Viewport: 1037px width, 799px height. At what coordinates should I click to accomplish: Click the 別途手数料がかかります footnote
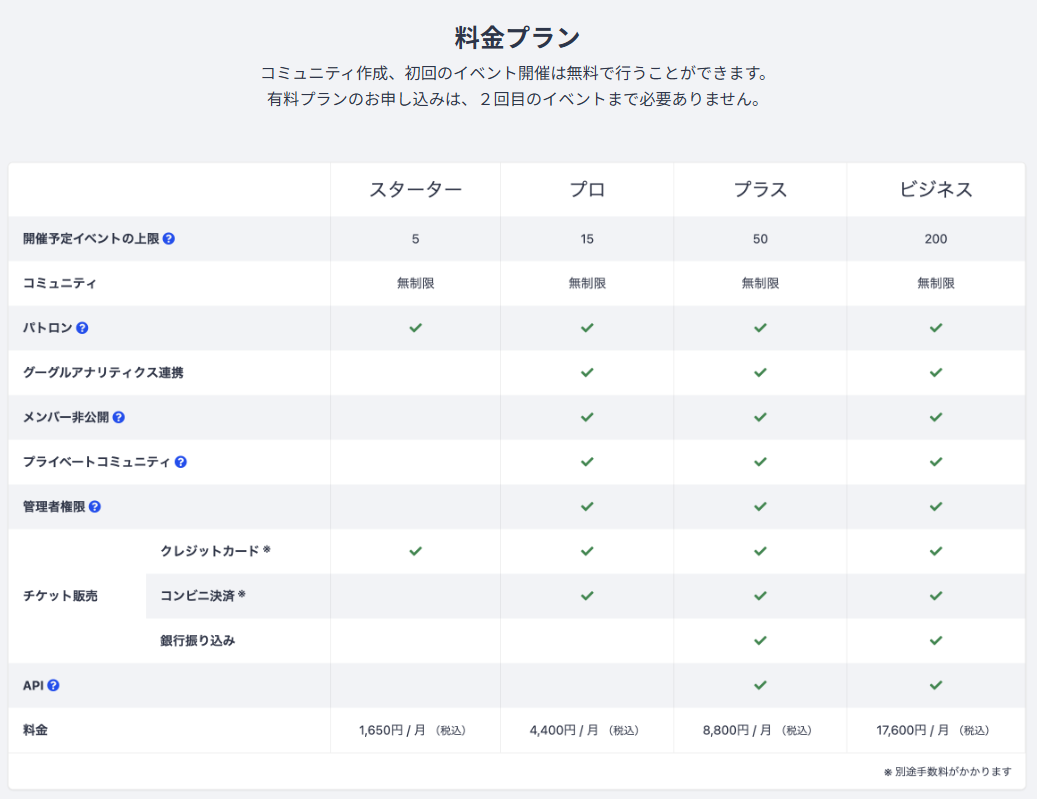[948, 772]
